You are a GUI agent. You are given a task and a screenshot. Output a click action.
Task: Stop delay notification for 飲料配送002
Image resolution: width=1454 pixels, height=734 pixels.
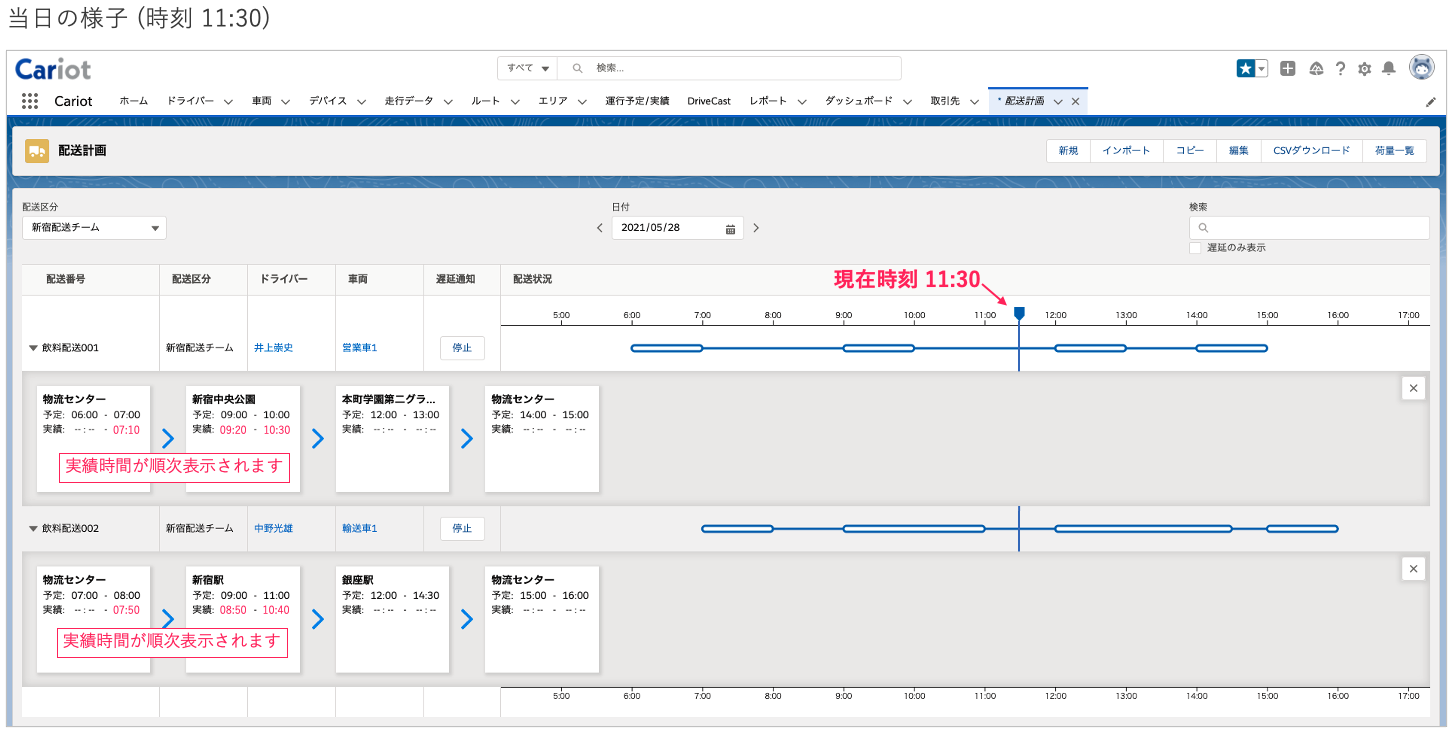click(x=462, y=528)
